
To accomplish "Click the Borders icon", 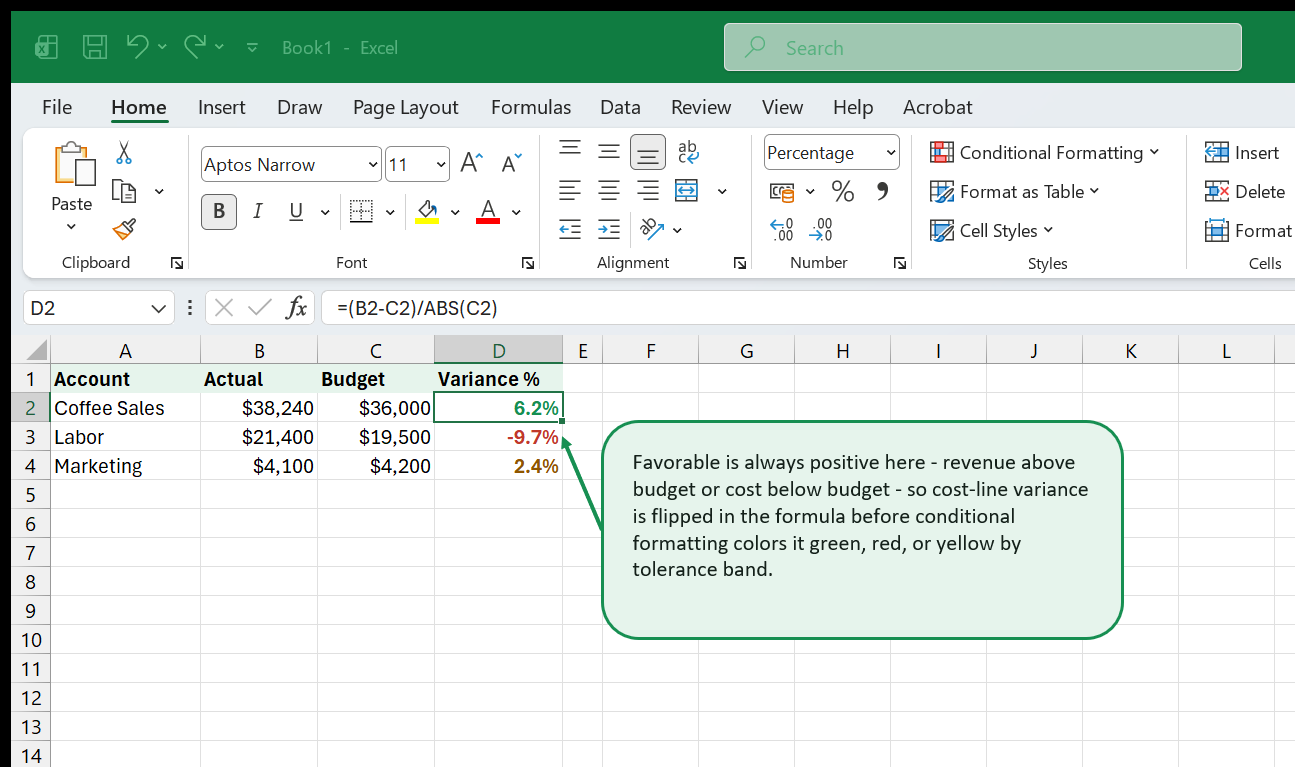I will click(361, 211).
